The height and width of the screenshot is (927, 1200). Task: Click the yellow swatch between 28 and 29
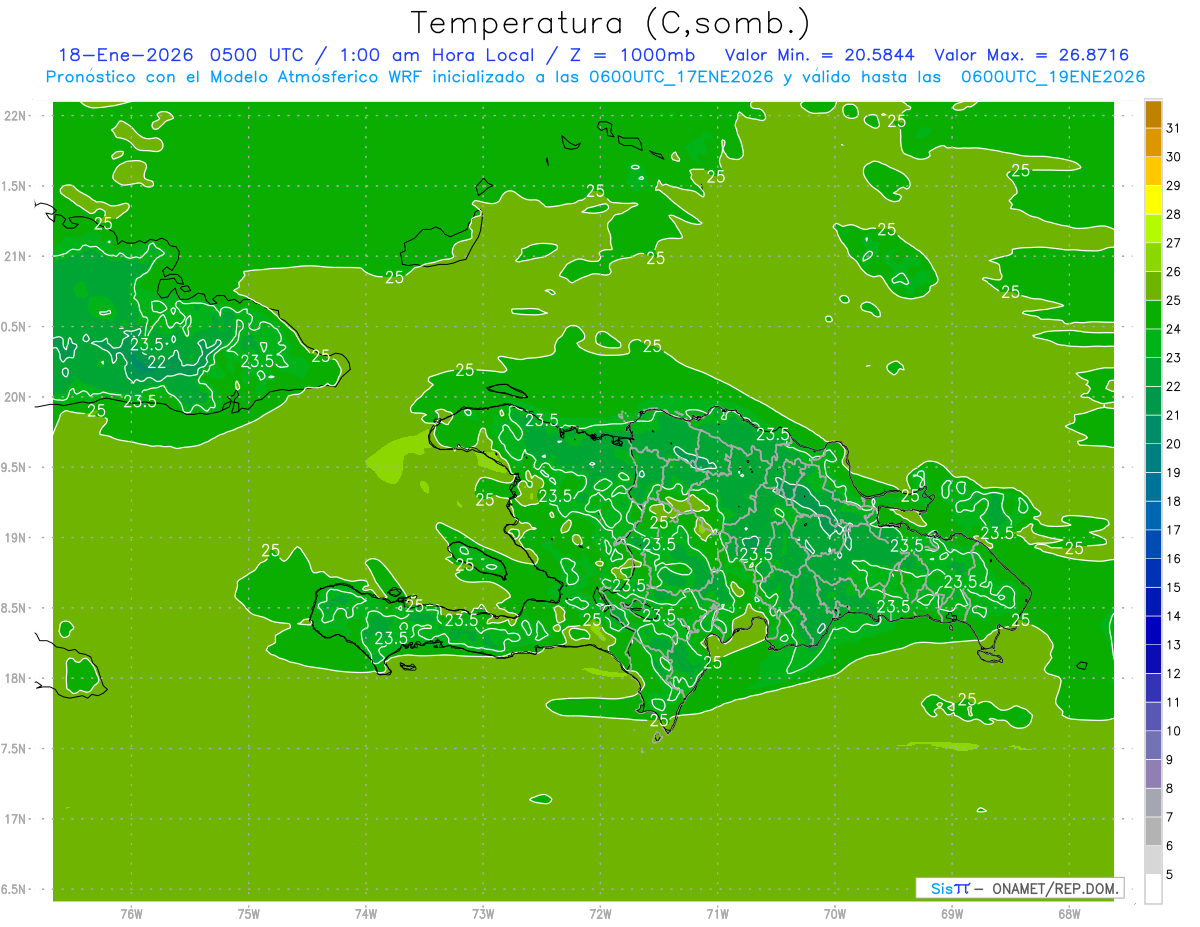pos(1153,200)
